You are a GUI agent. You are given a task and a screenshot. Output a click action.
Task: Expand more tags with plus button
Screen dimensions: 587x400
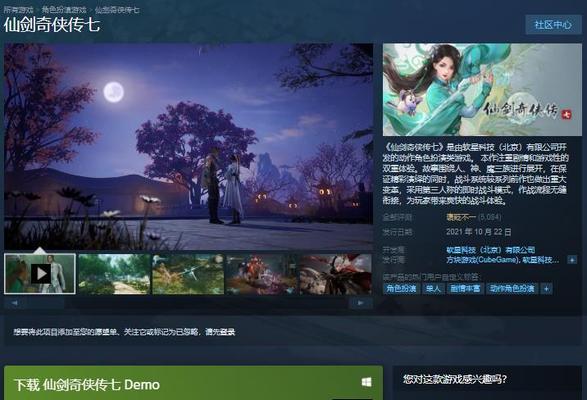(x=547, y=288)
